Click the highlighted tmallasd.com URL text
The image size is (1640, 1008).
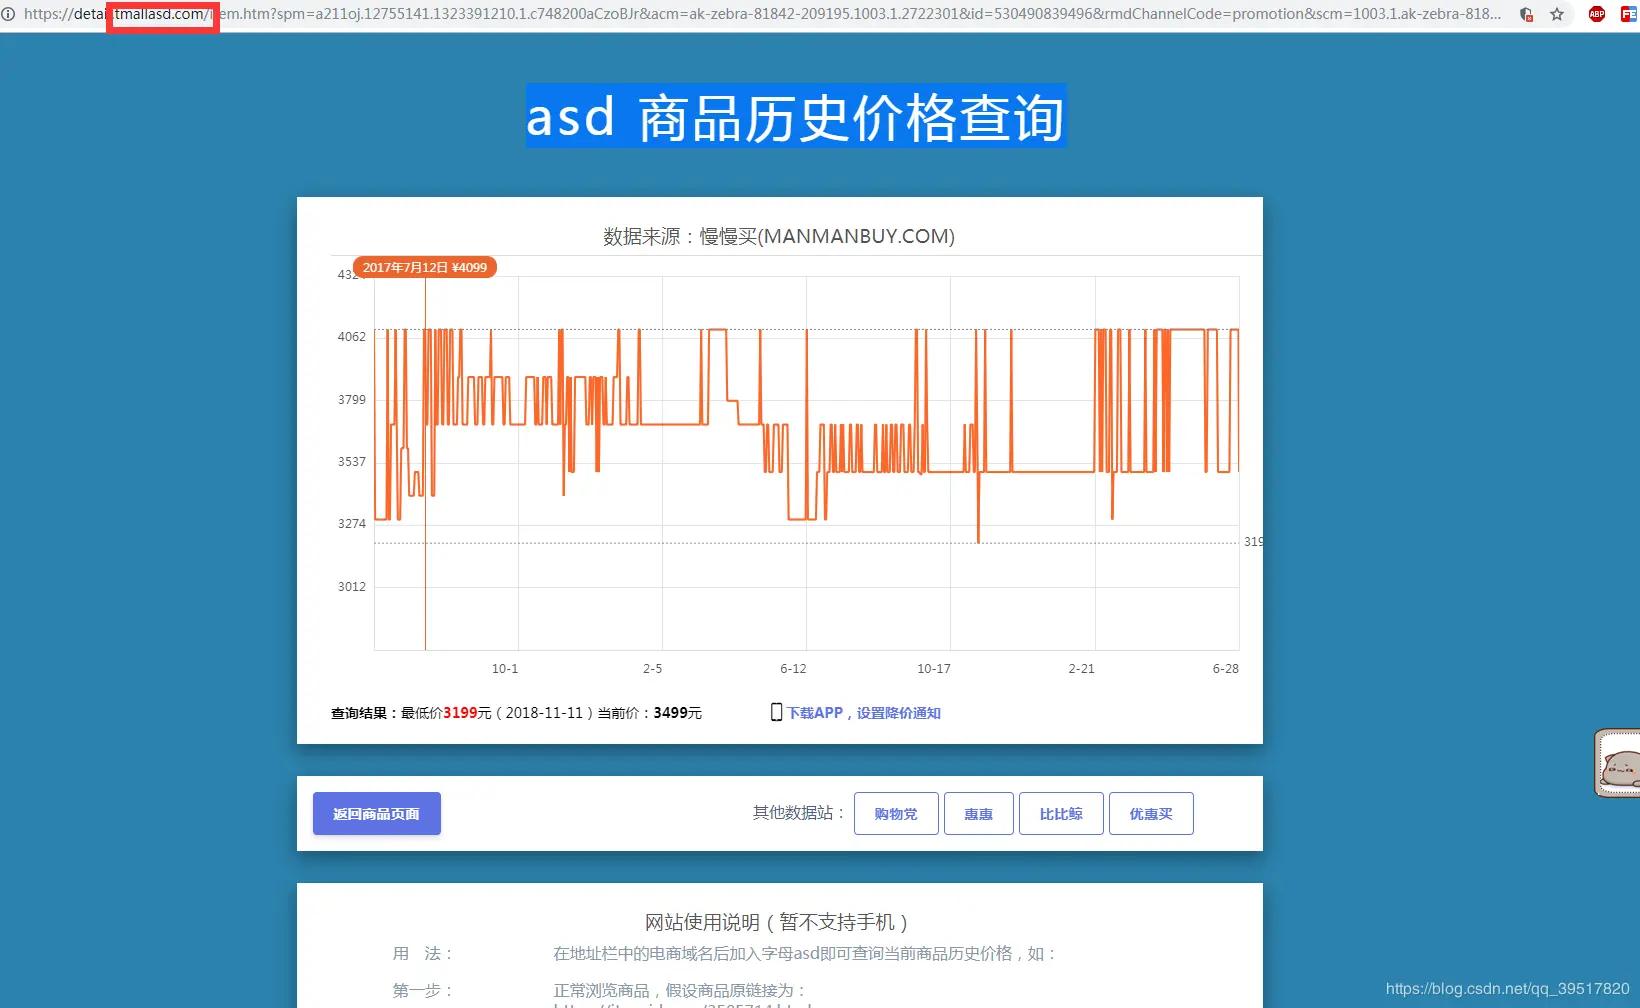point(161,15)
